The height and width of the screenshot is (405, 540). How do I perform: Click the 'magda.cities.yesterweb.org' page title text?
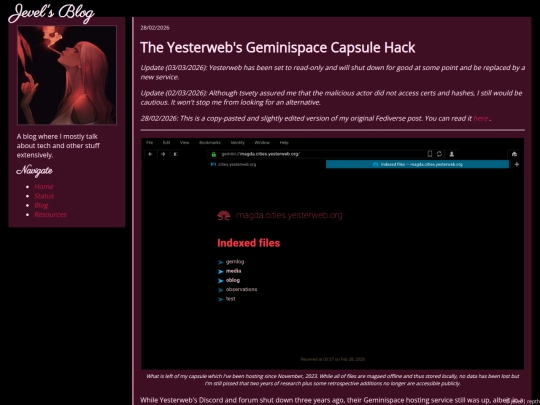click(289, 216)
